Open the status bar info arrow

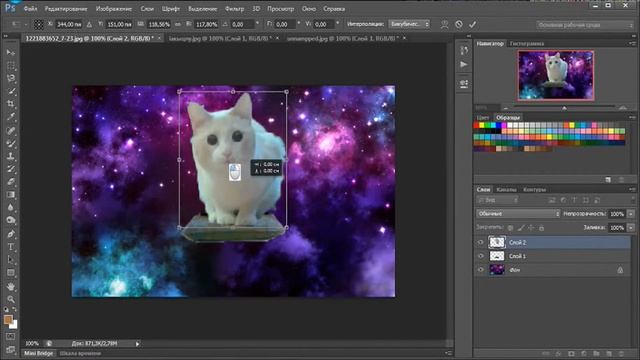coord(138,344)
